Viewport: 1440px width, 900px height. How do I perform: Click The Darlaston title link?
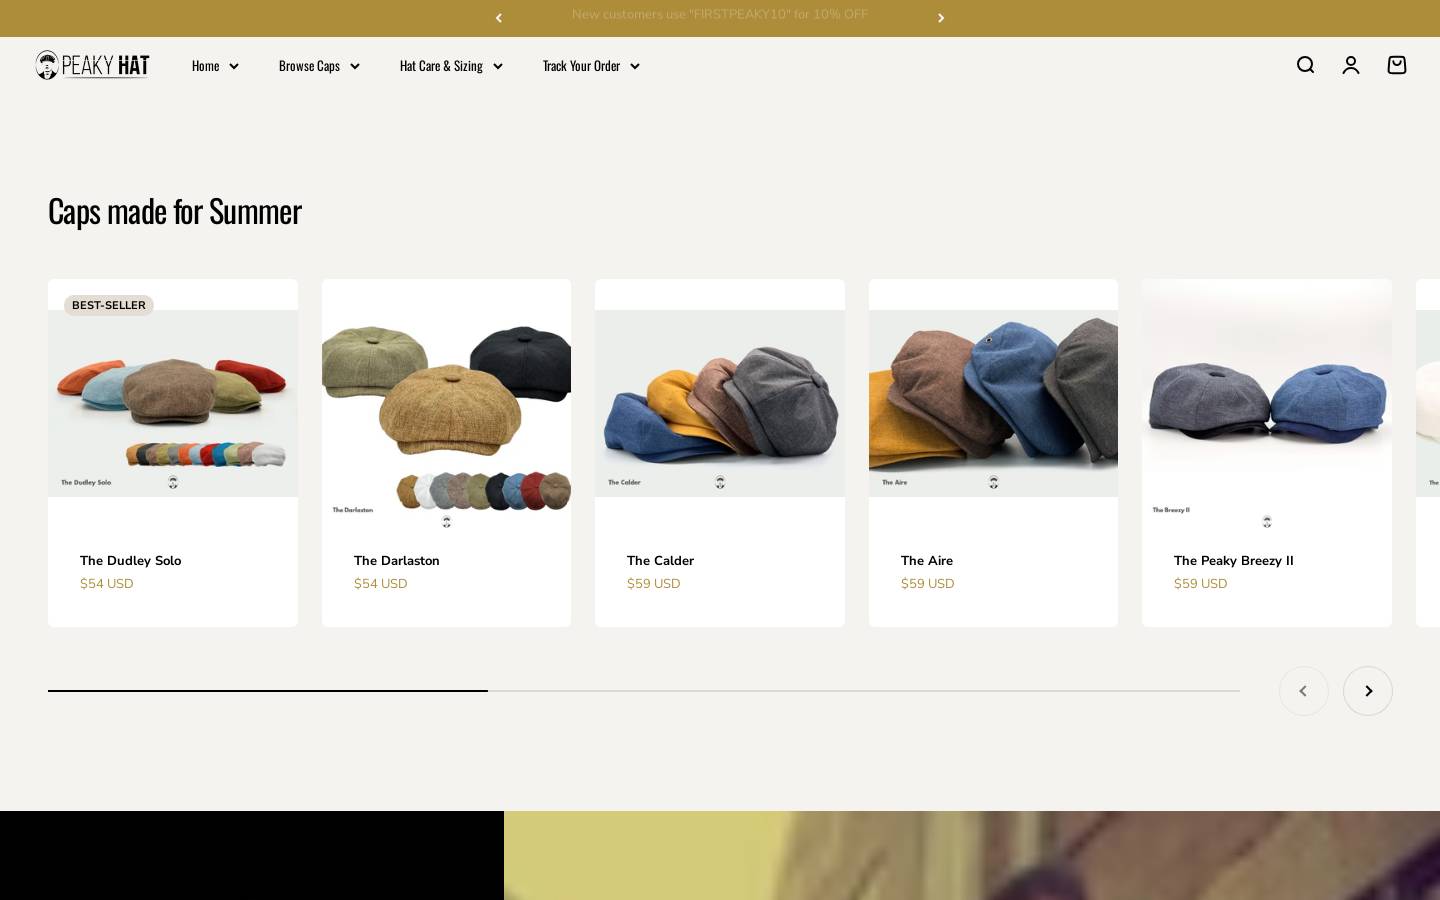(397, 561)
